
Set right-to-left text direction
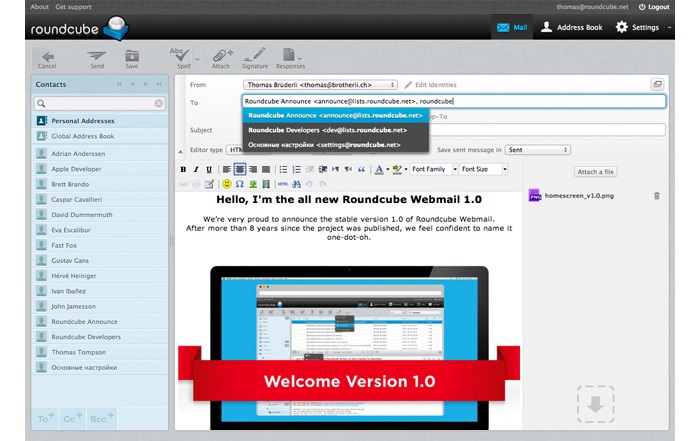(349, 169)
